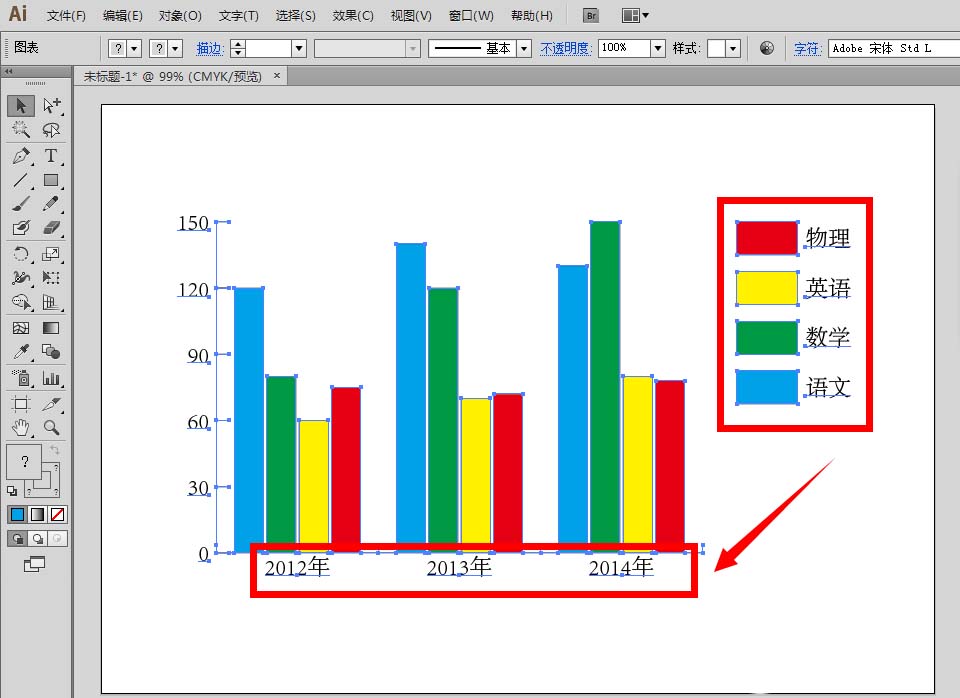Toggle Draw Normal mode
The height and width of the screenshot is (698, 960).
[x=18, y=539]
